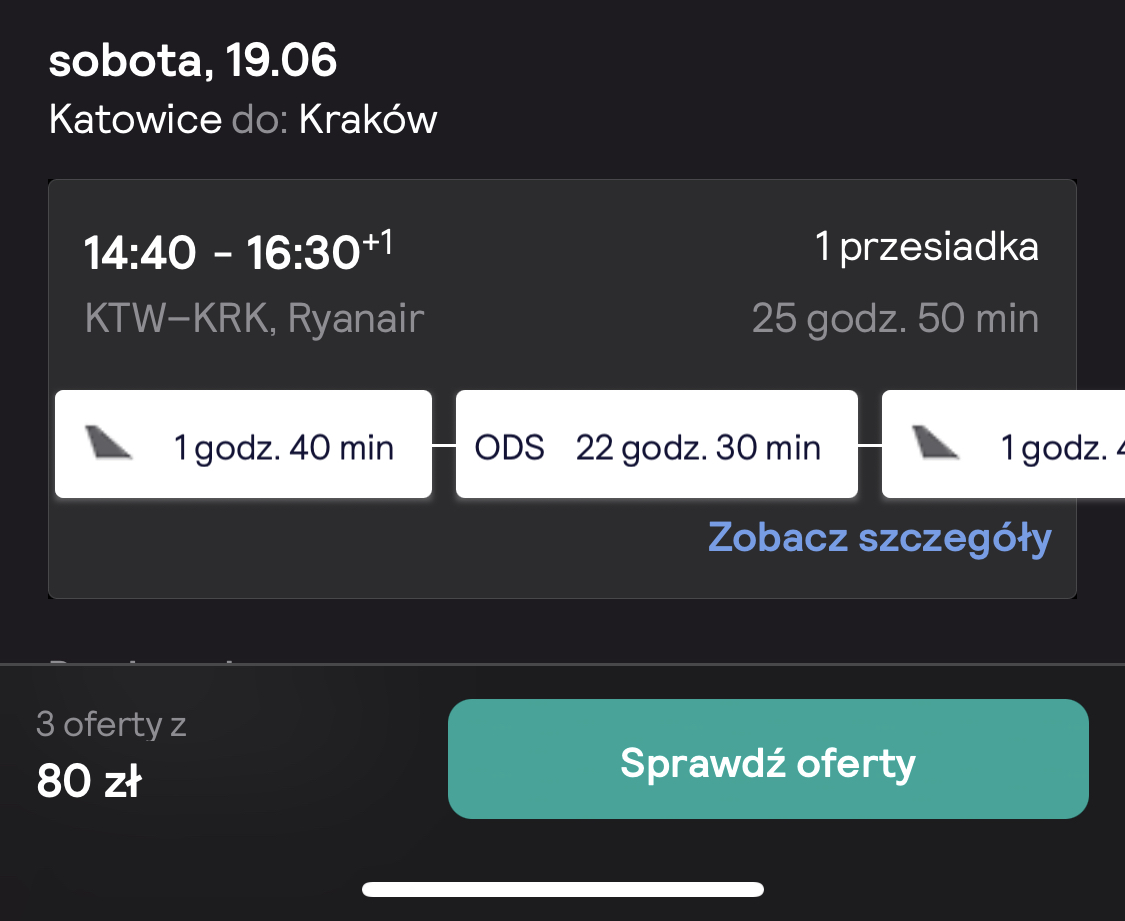This screenshot has width=1125, height=921.
Task: Select the Katowice origin city text
Action: tap(136, 119)
